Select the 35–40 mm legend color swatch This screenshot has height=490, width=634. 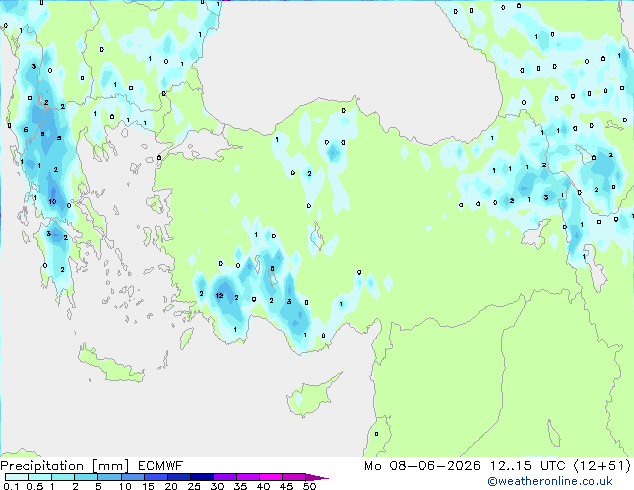pos(247,477)
